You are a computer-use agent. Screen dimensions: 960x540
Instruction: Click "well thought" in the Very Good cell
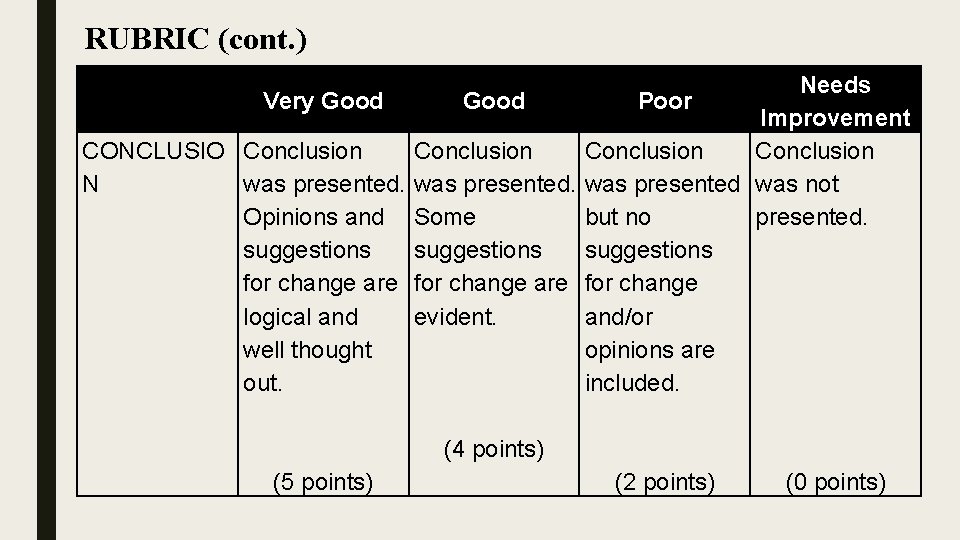(307, 350)
